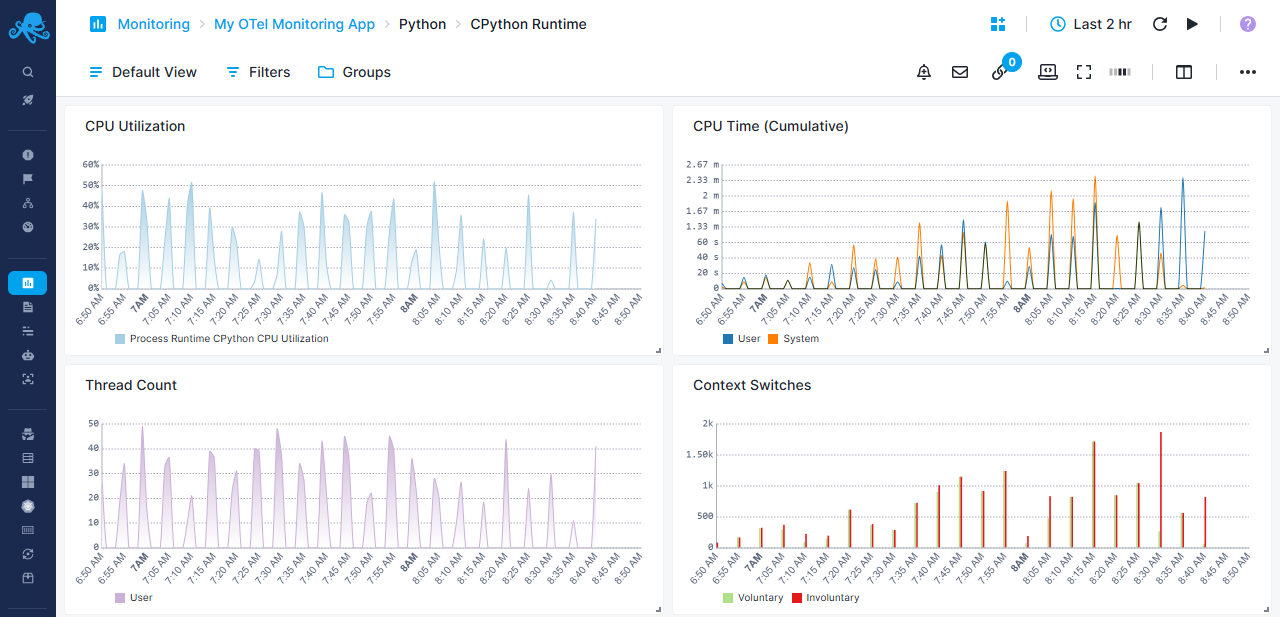
Task: Enter fullscreen using the brackets icon
Action: [1084, 71]
